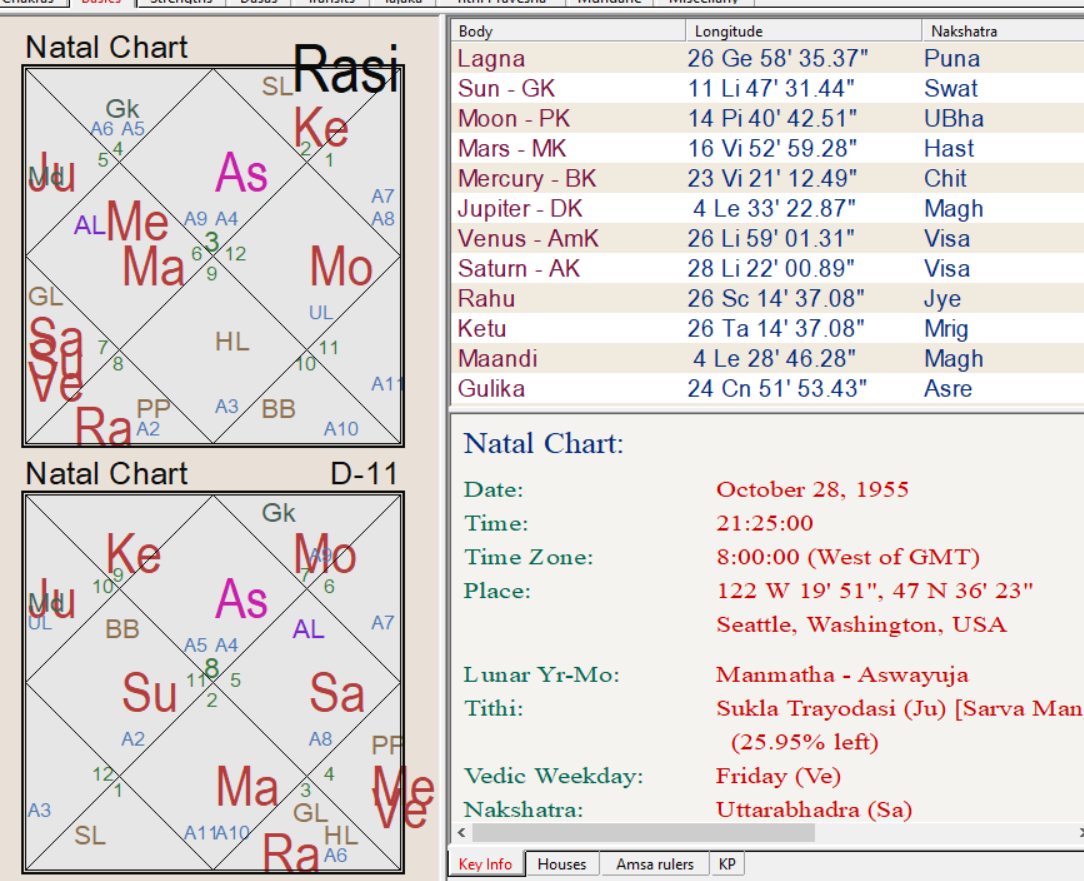Screen dimensions: 1084x881
Task: Select the Maandi row
Action: click(767, 358)
